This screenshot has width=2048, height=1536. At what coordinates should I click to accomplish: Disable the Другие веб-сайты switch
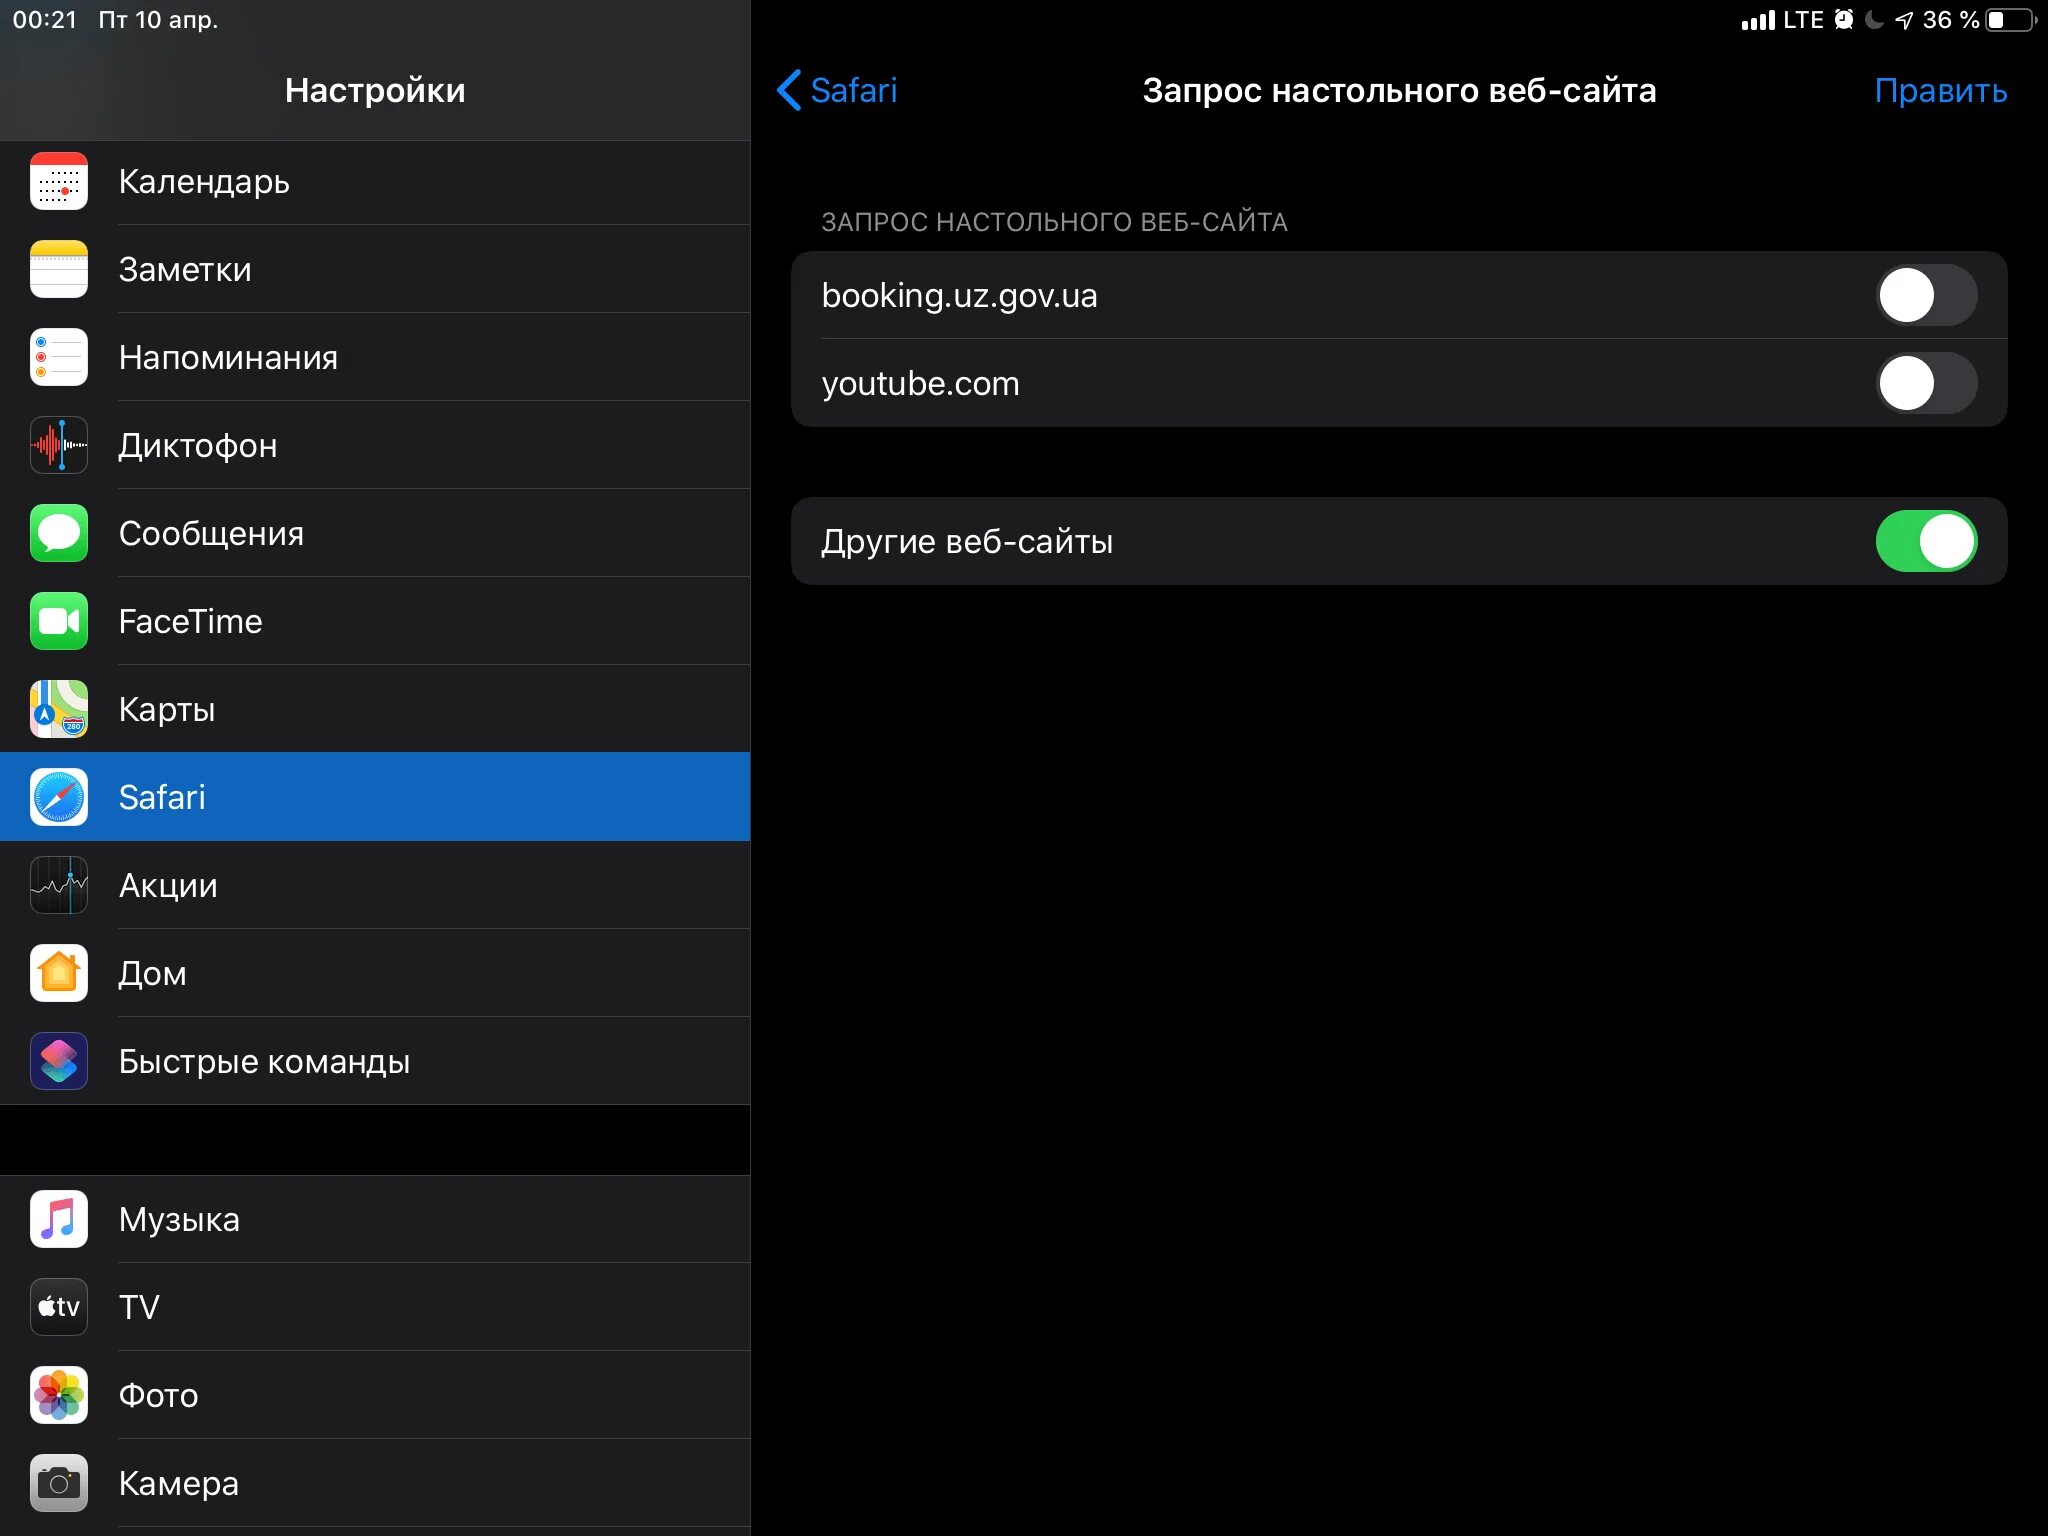tap(1925, 542)
